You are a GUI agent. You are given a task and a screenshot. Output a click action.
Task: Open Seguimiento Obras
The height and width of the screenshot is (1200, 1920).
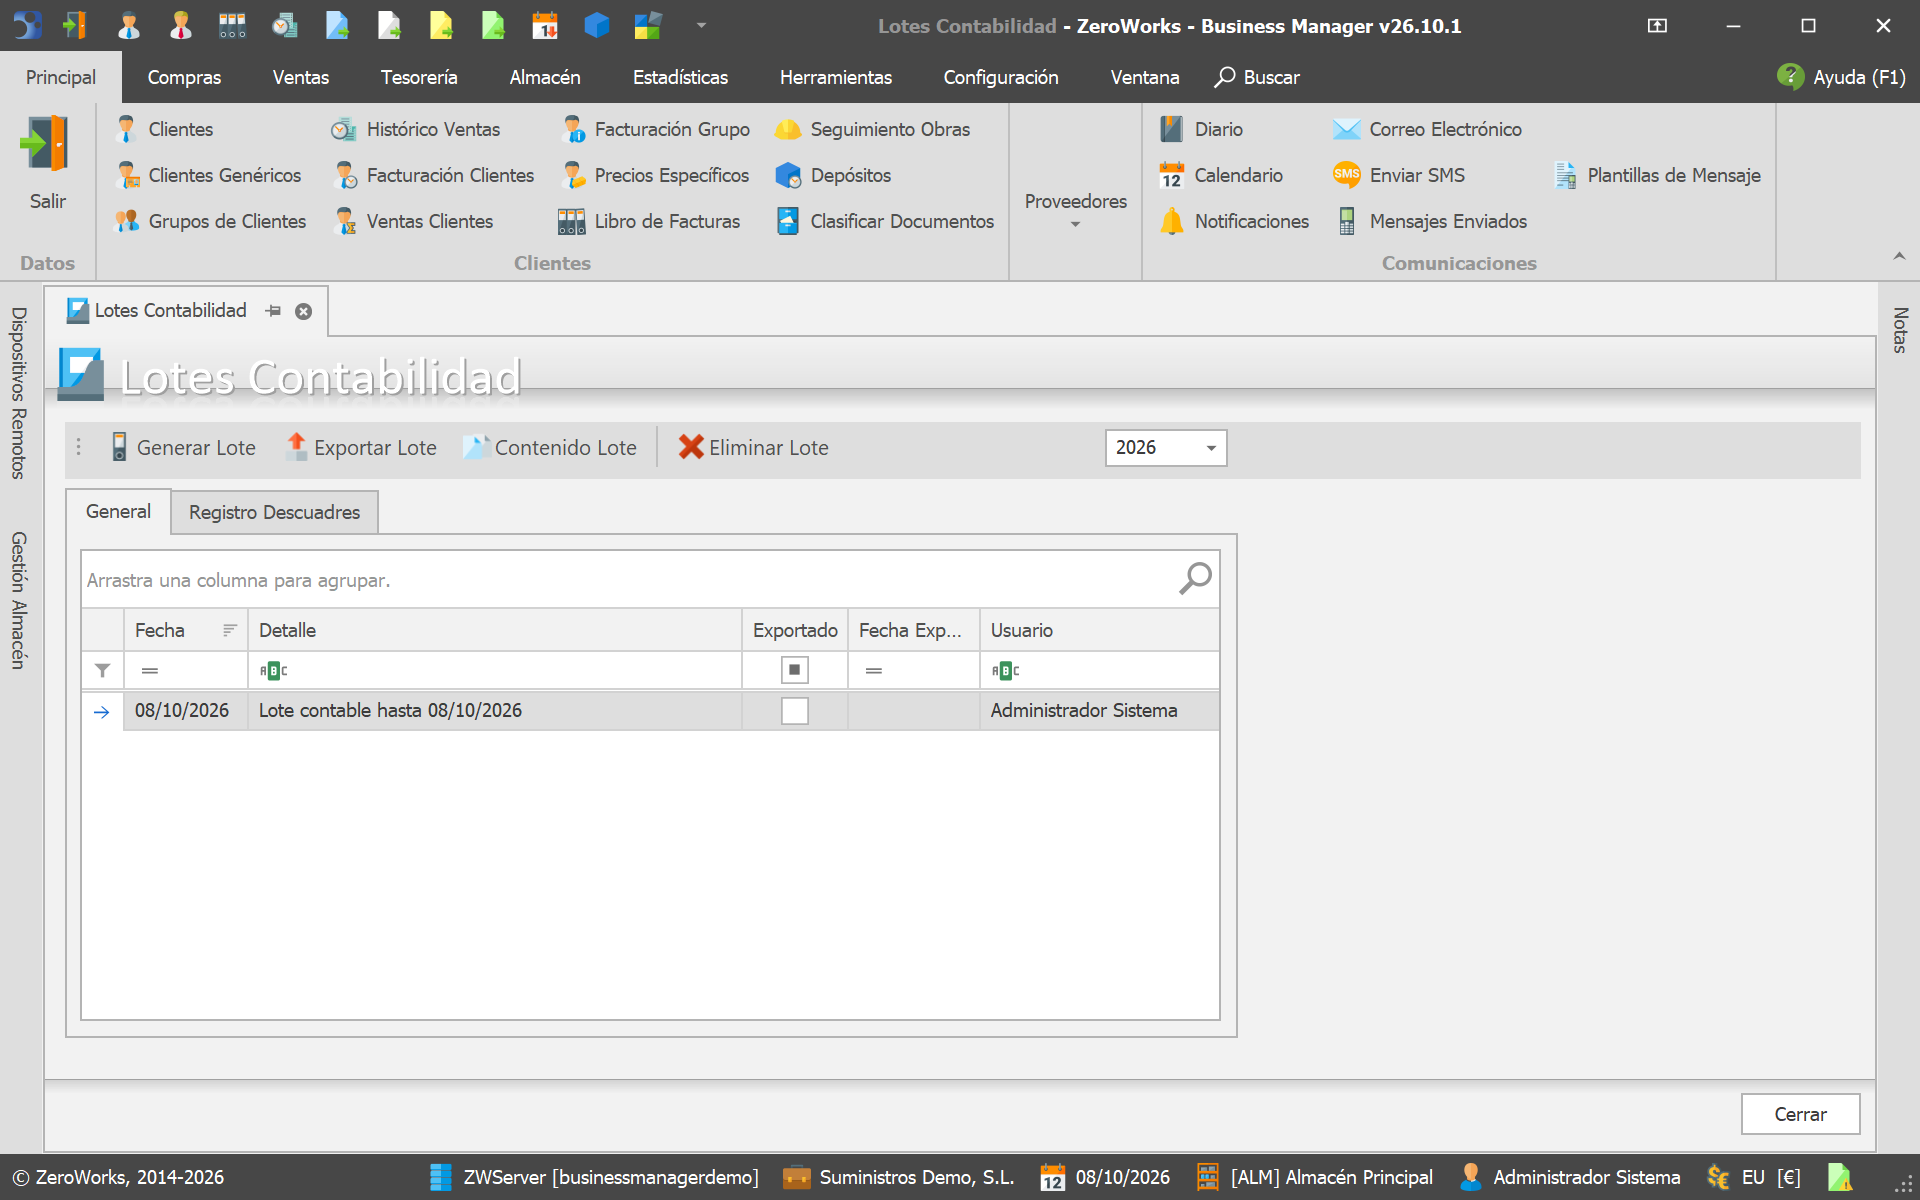(873, 129)
